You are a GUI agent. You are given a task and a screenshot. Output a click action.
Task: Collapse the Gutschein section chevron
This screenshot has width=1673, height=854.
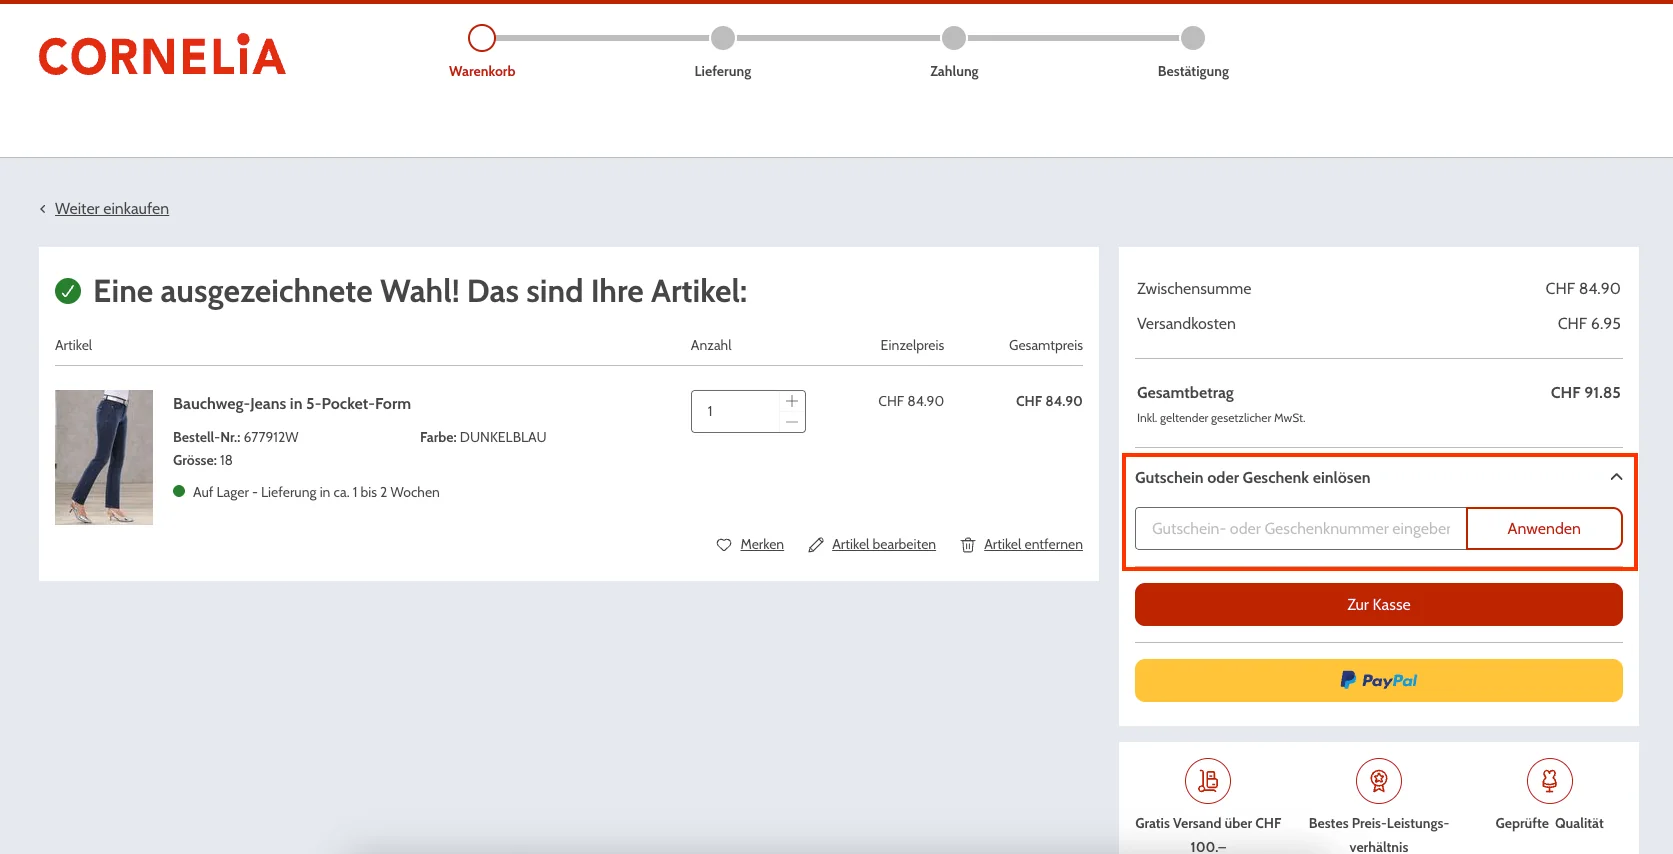pyautogui.click(x=1616, y=477)
